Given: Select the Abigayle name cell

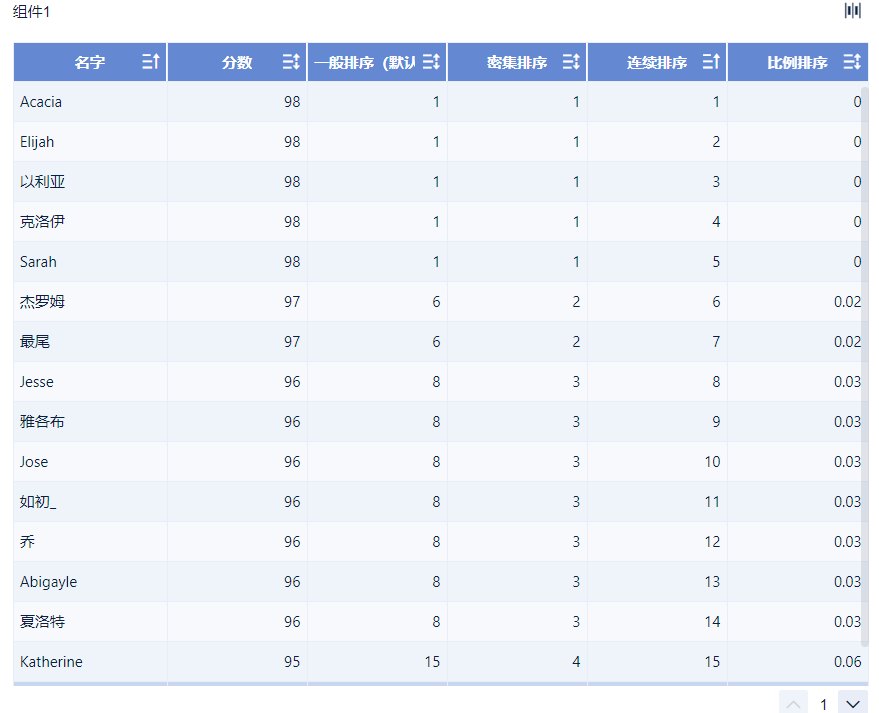Looking at the screenshot, I should coord(48,582).
